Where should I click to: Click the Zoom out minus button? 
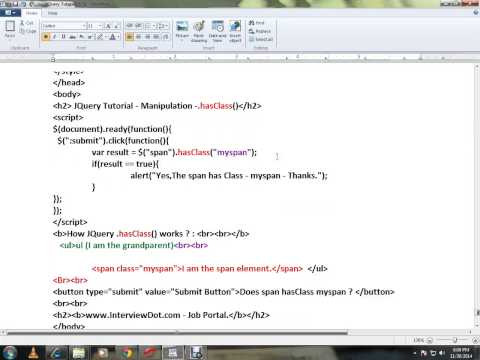tap(430, 340)
